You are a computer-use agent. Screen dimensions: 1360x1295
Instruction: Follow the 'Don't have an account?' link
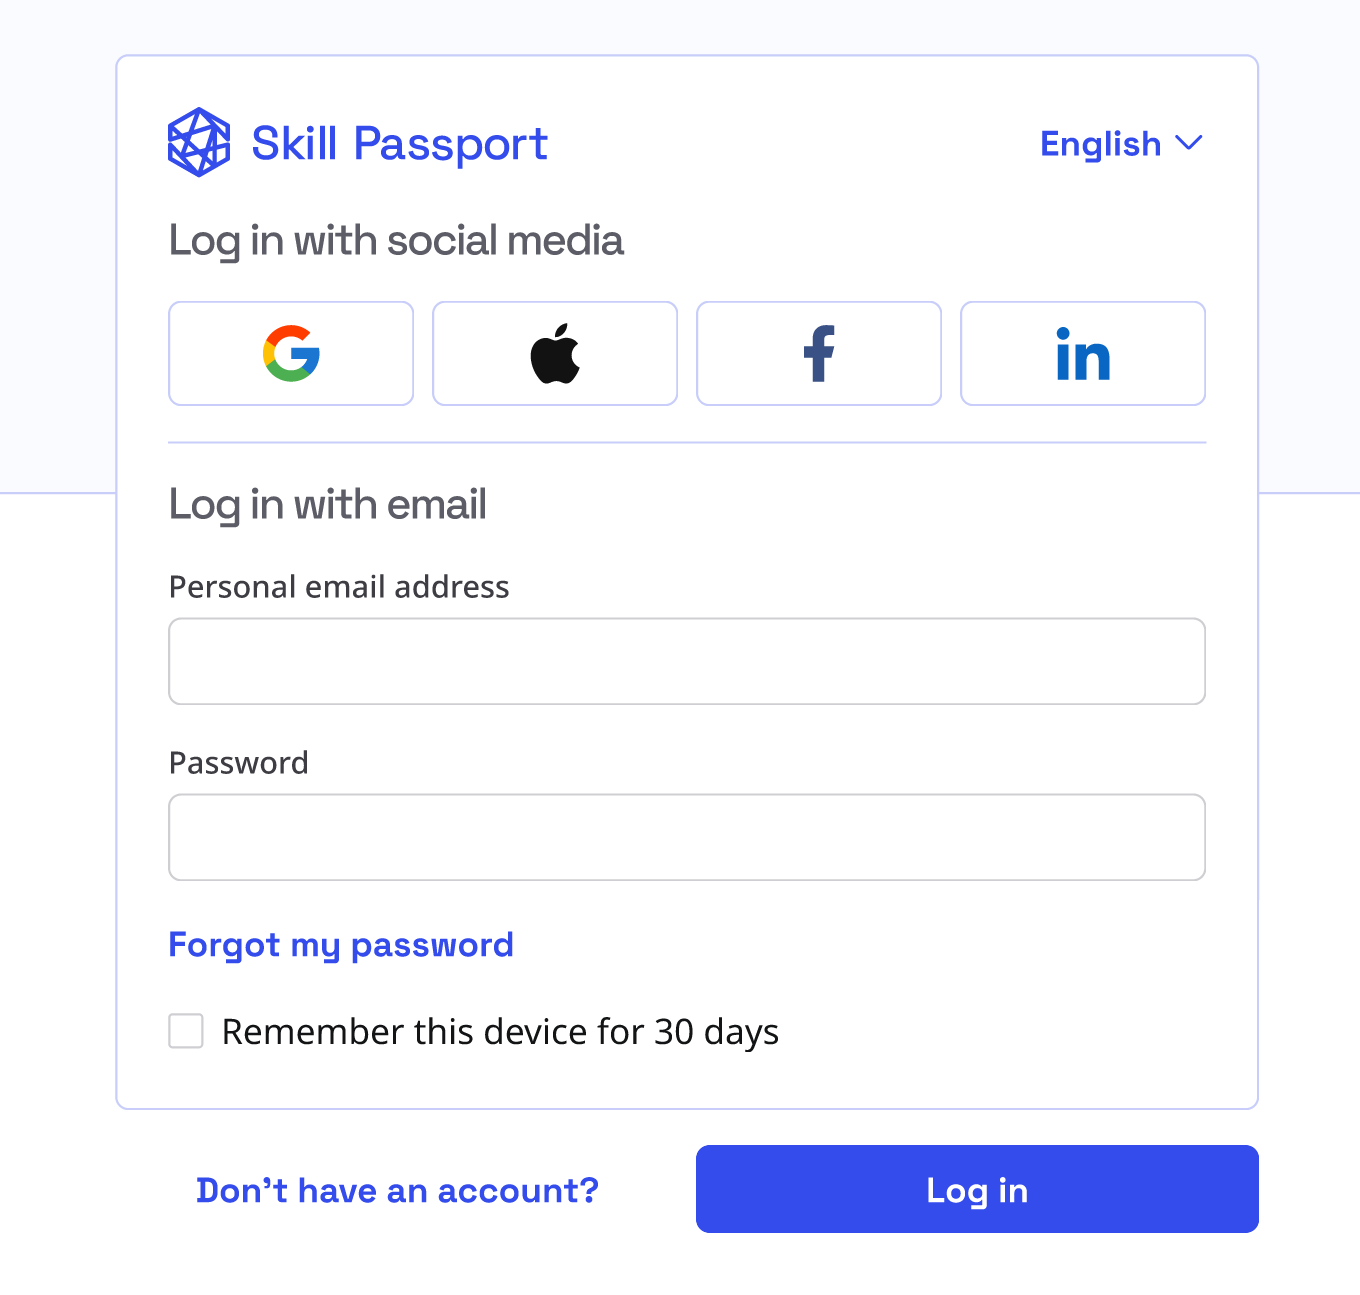397,1190
